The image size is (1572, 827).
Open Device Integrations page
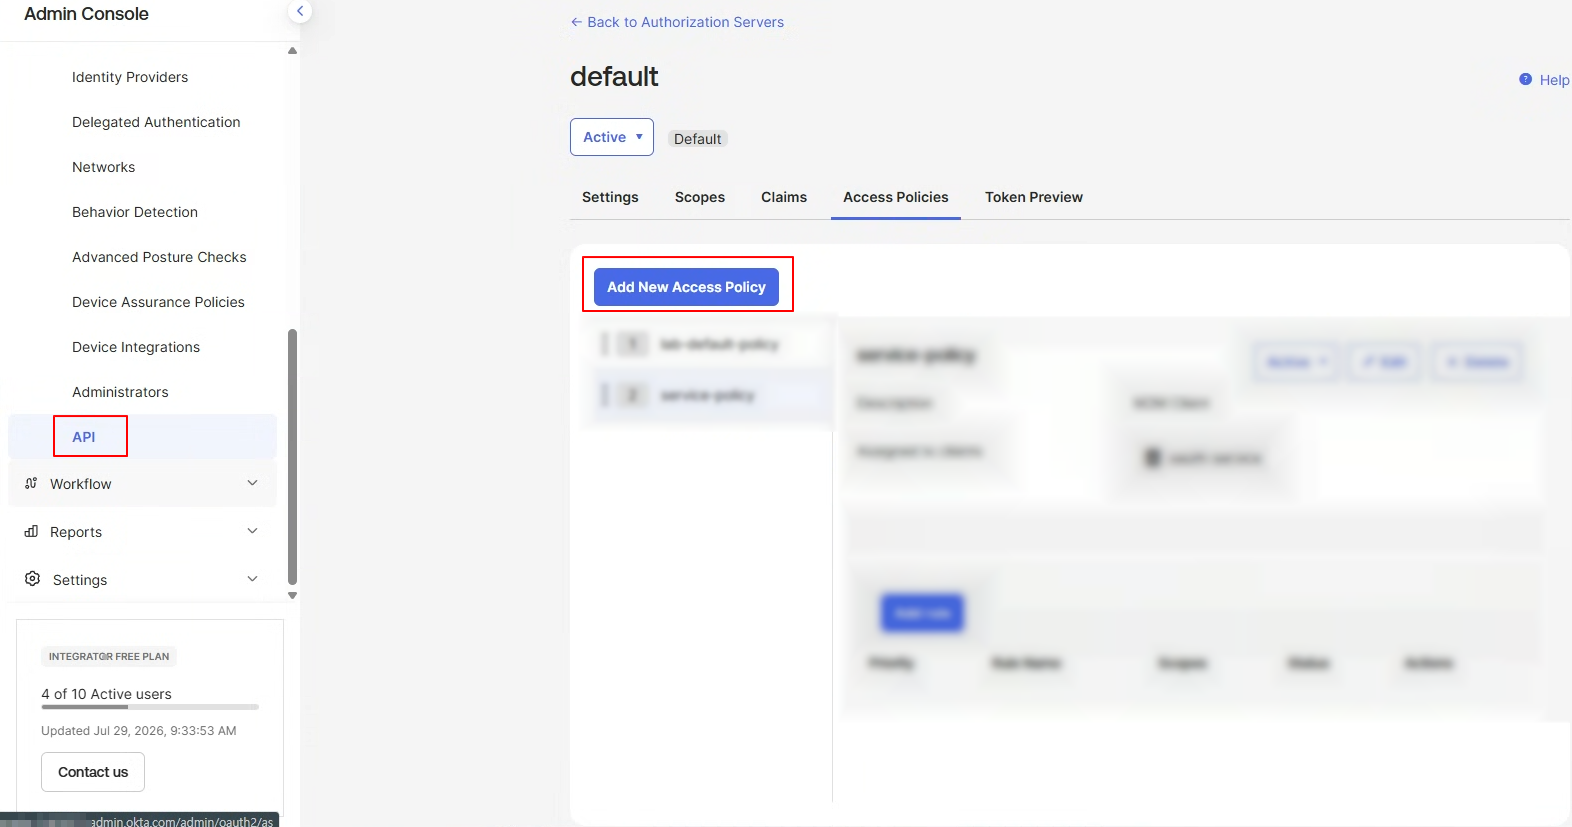136,347
